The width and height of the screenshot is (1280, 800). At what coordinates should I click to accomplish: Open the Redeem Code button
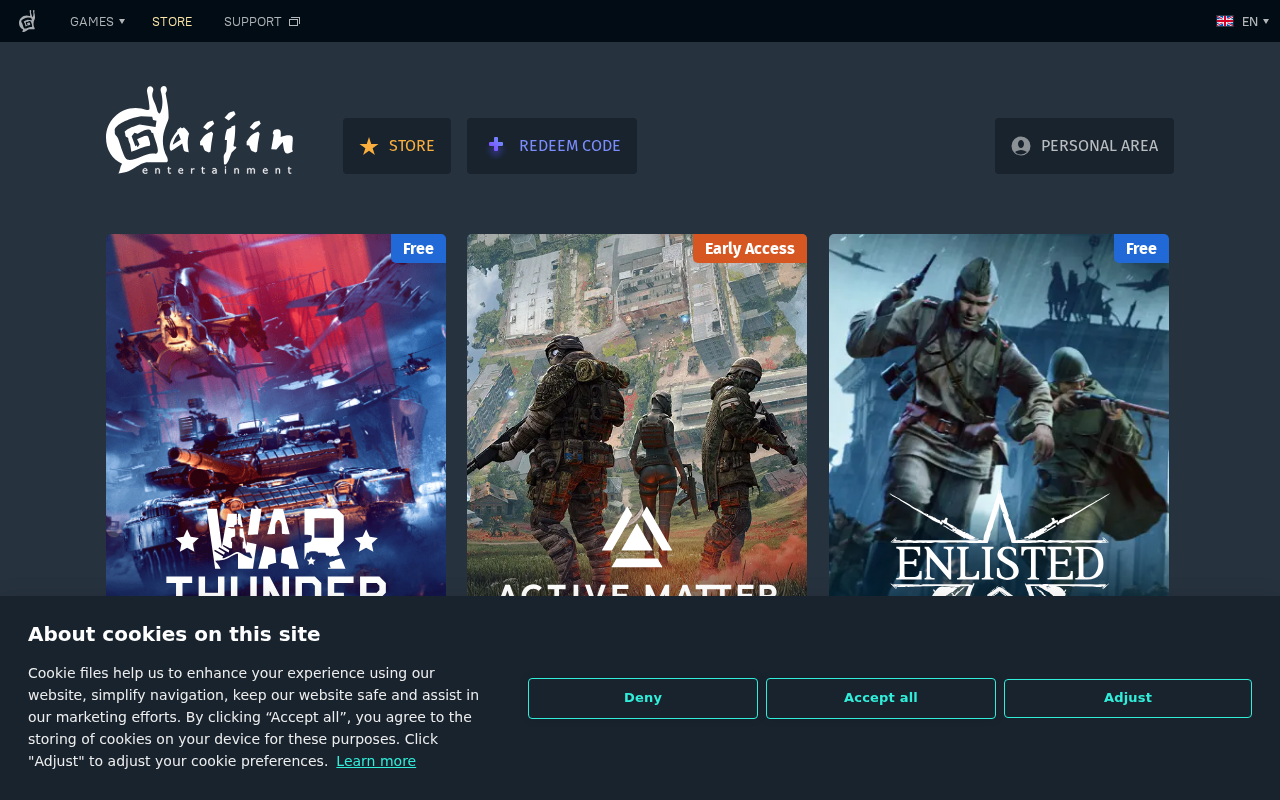552,146
